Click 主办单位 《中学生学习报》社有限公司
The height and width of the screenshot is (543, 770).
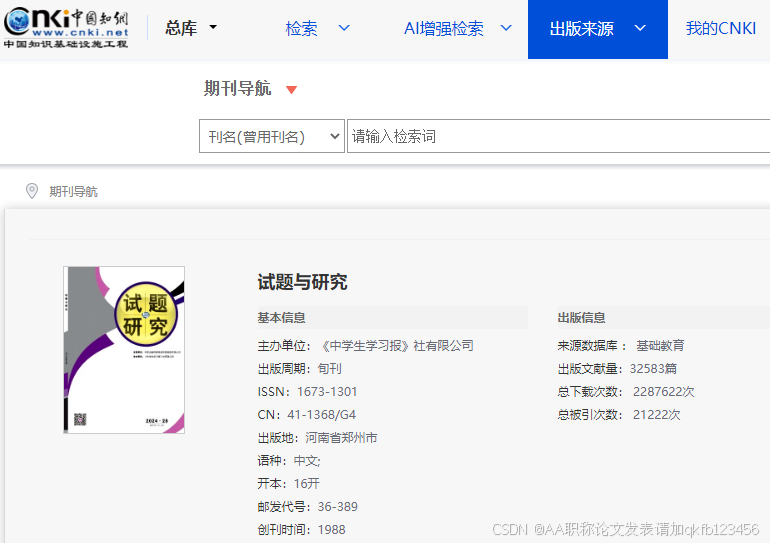click(x=365, y=346)
